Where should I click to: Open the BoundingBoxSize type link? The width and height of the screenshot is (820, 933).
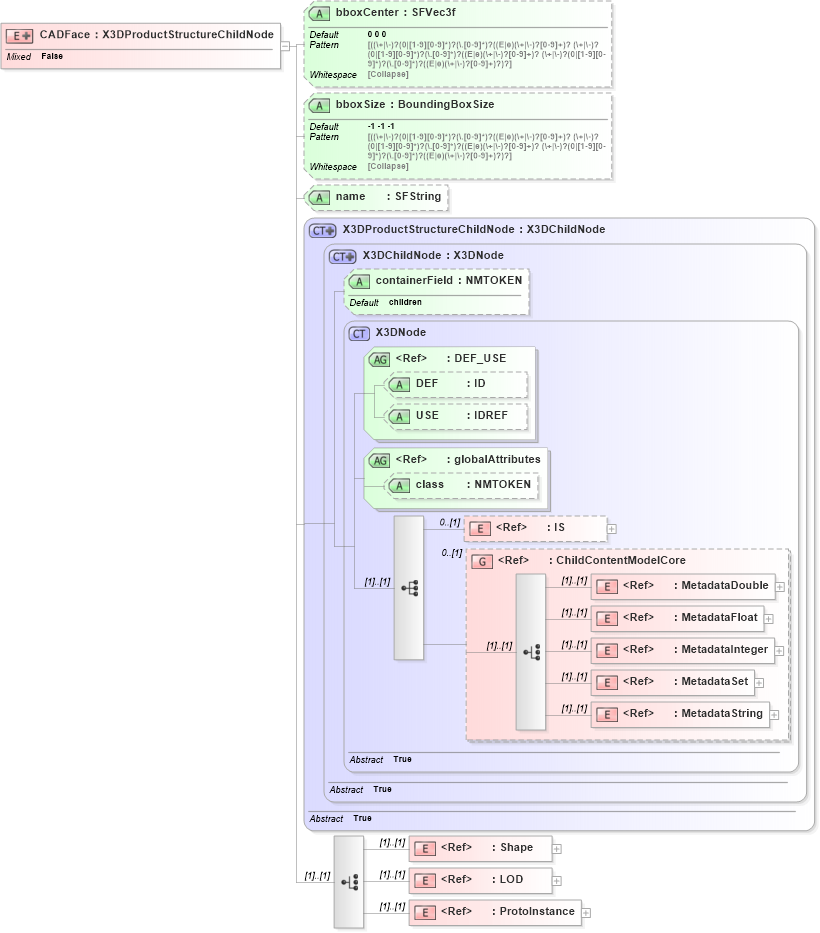[x=446, y=105]
